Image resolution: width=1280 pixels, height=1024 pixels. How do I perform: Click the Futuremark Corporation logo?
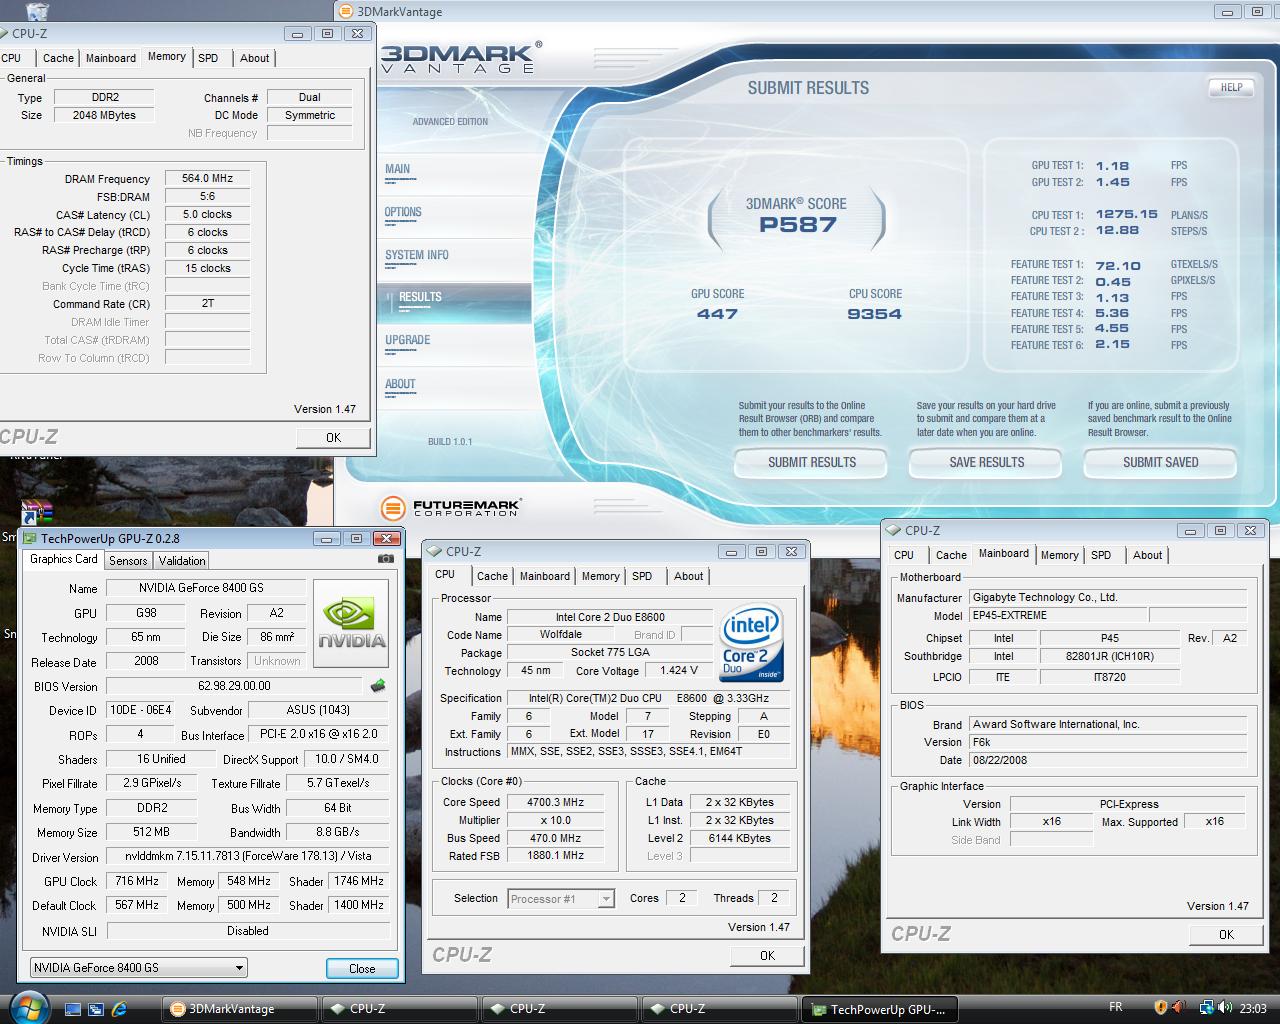pyautogui.click(x=450, y=507)
